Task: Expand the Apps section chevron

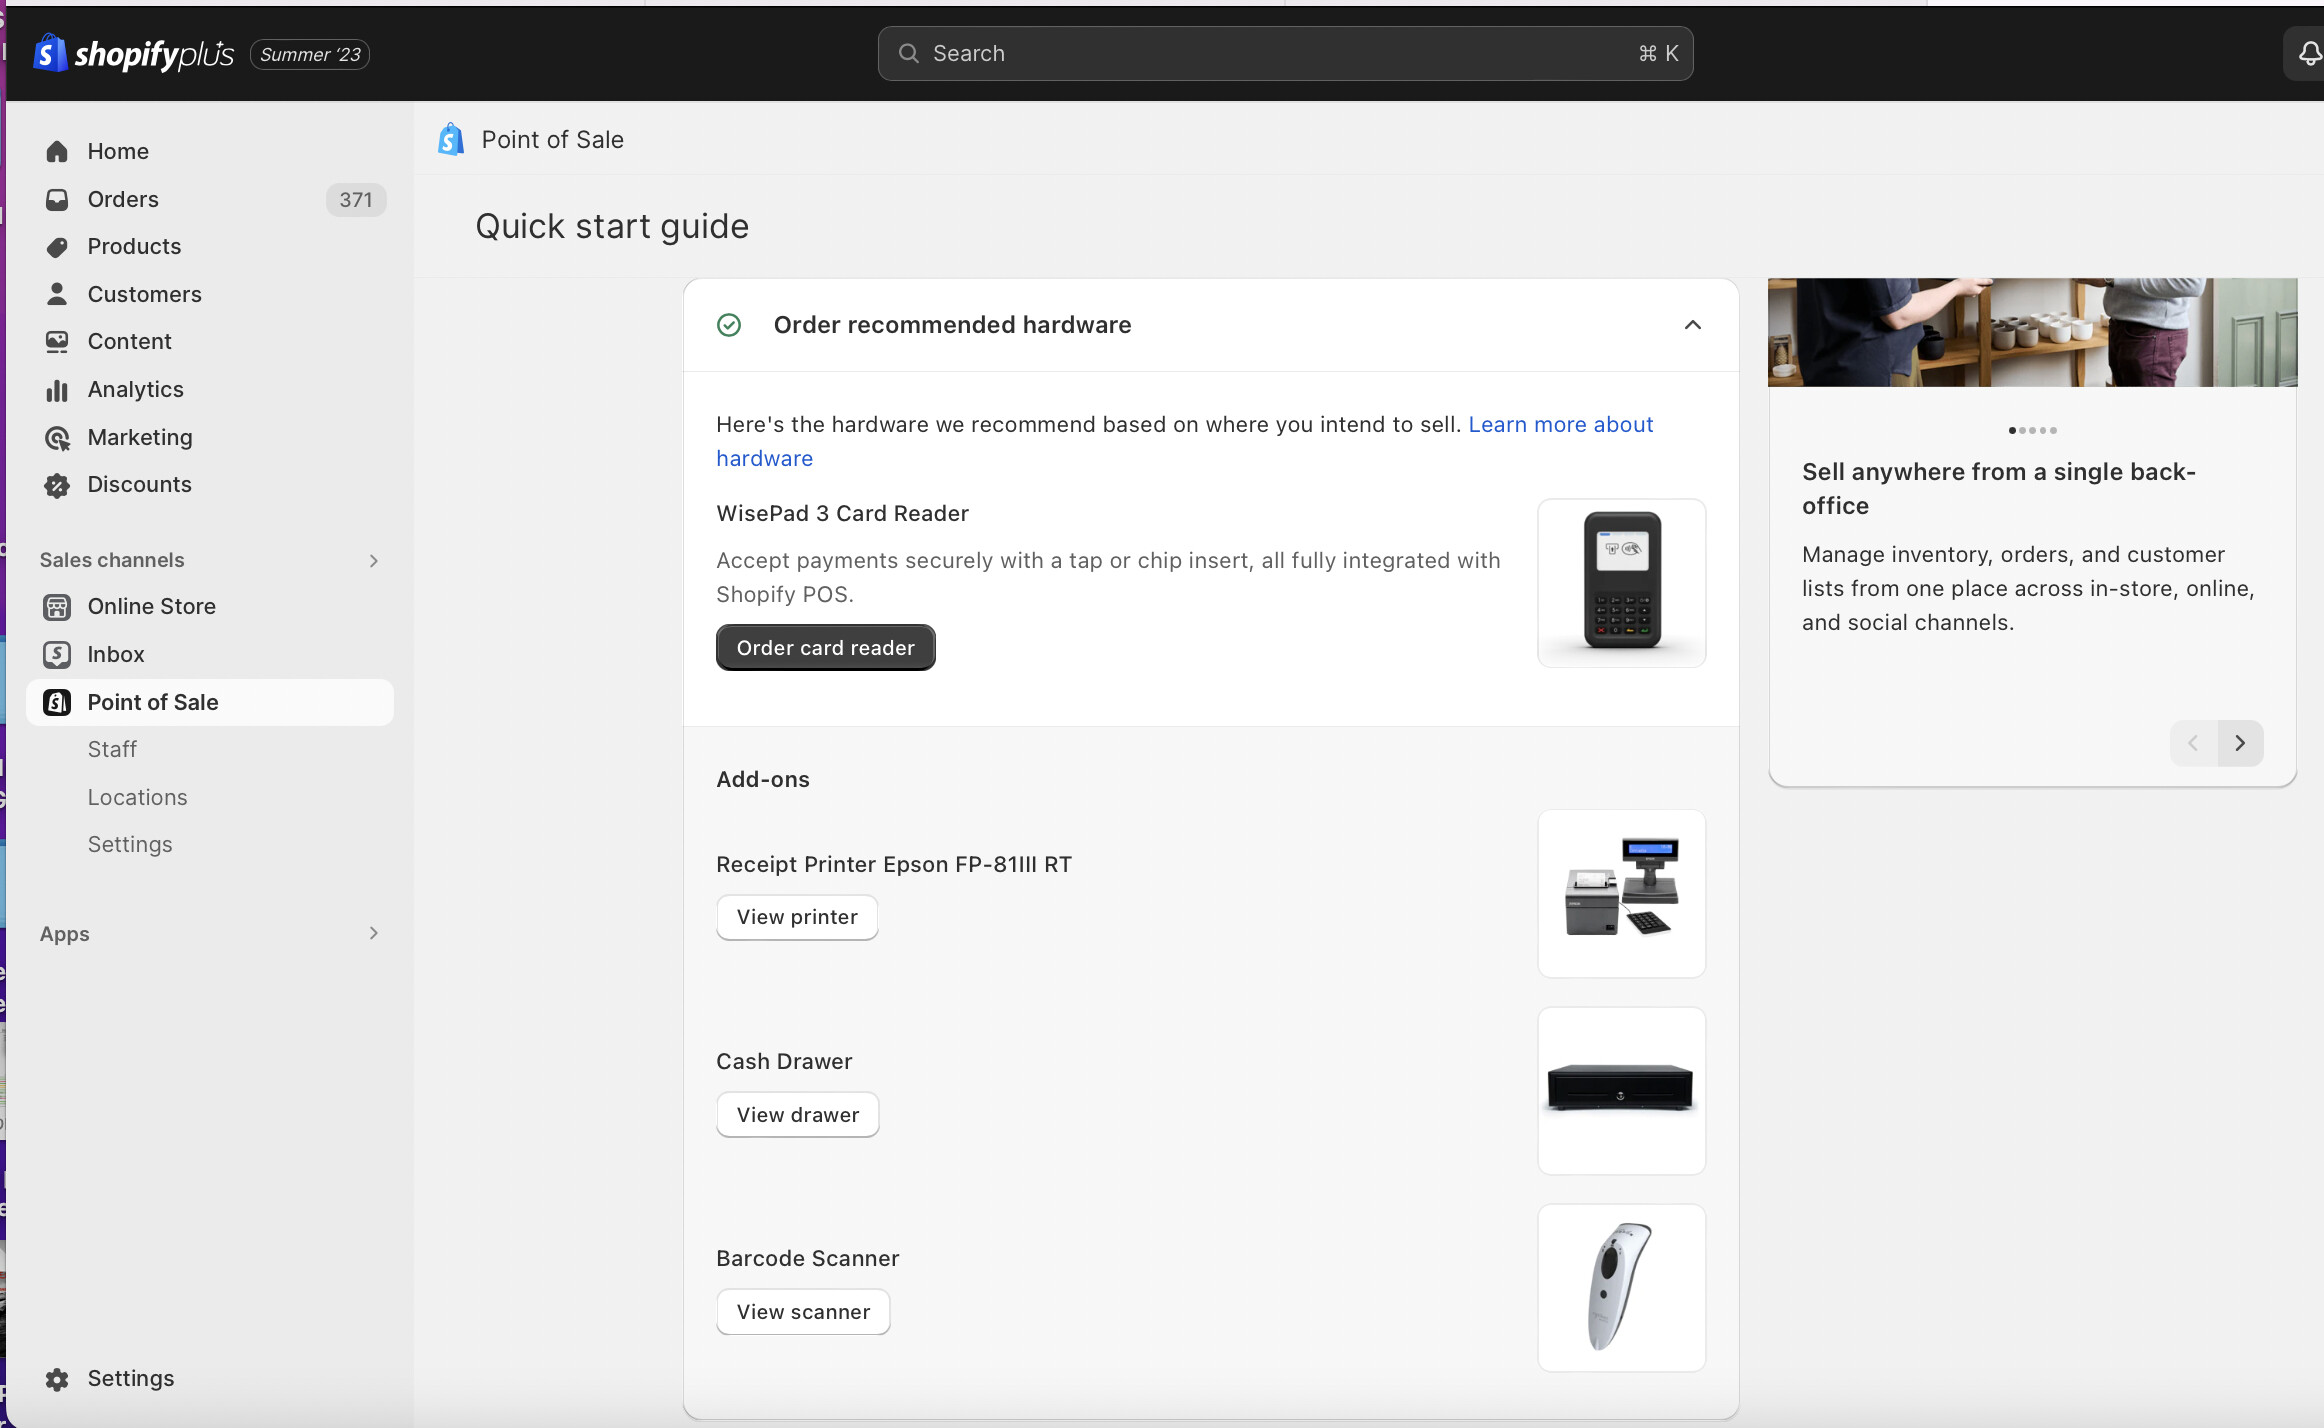Action: pos(373,934)
